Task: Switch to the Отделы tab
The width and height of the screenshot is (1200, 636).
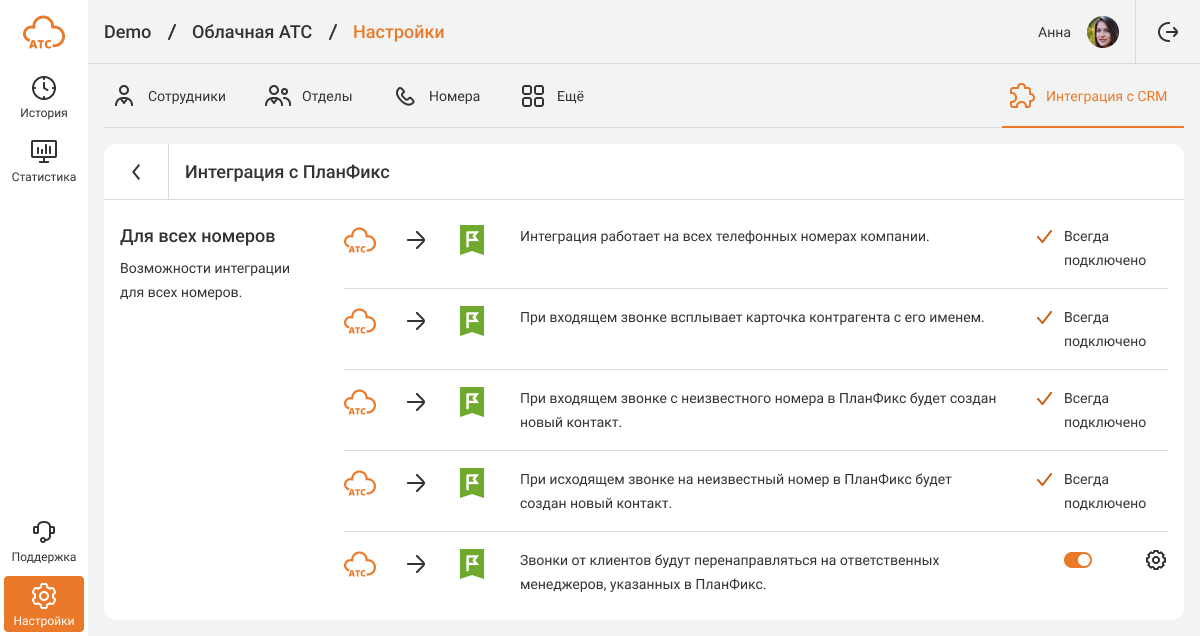Action: click(x=309, y=97)
